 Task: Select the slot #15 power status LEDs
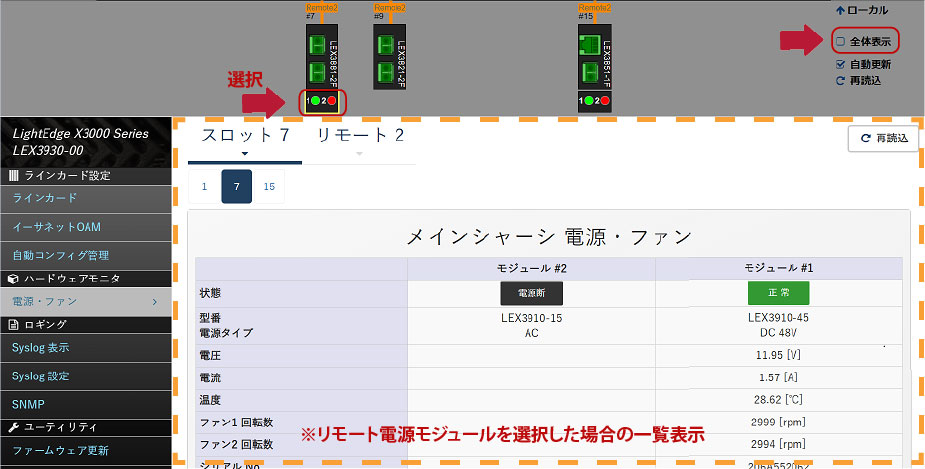point(594,101)
